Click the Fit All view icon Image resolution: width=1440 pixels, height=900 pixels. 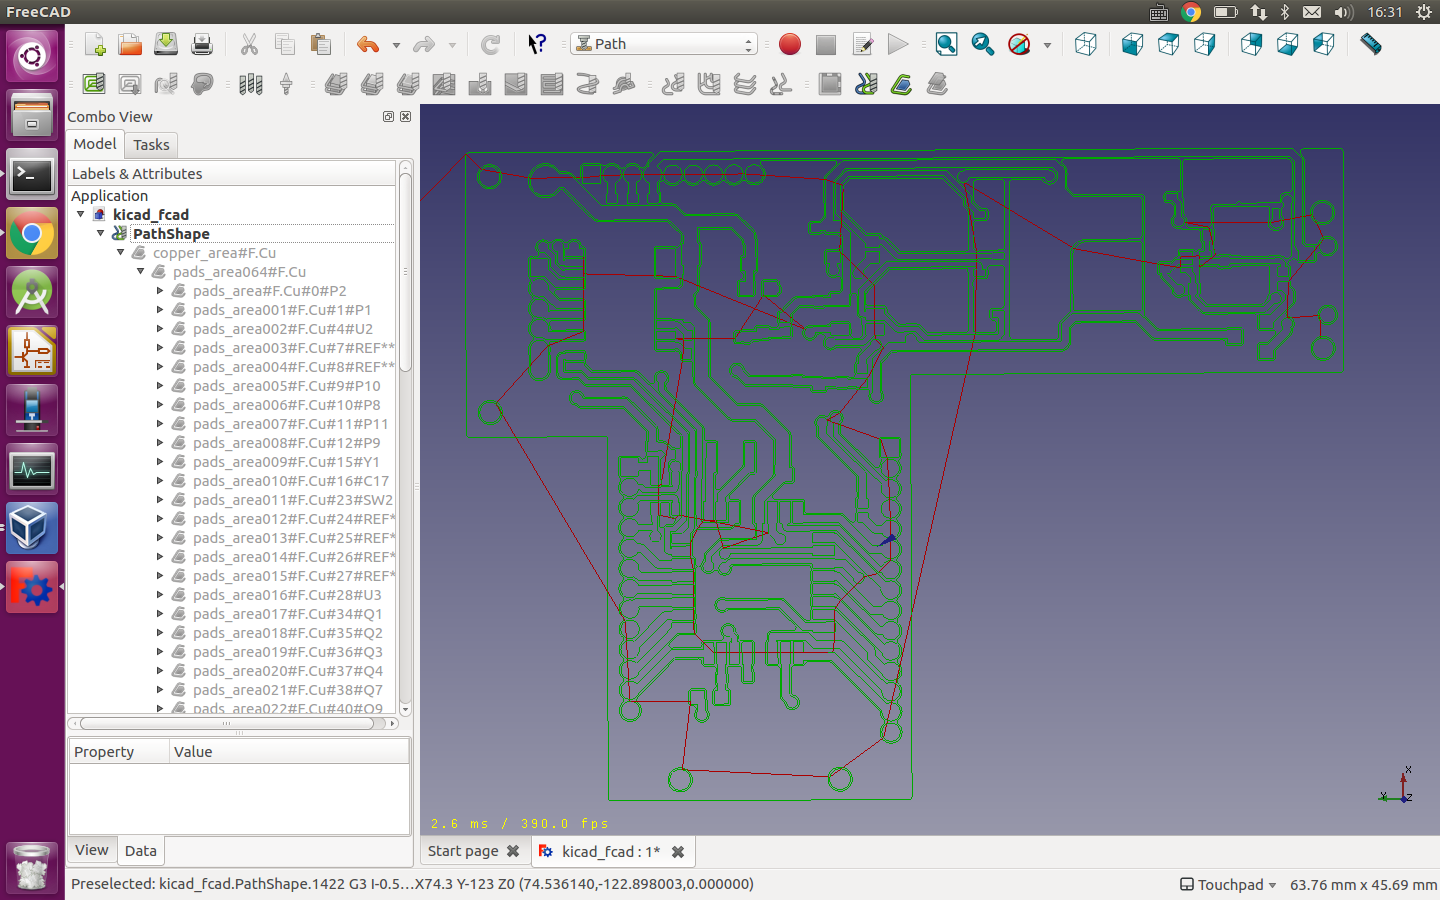click(x=946, y=44)
